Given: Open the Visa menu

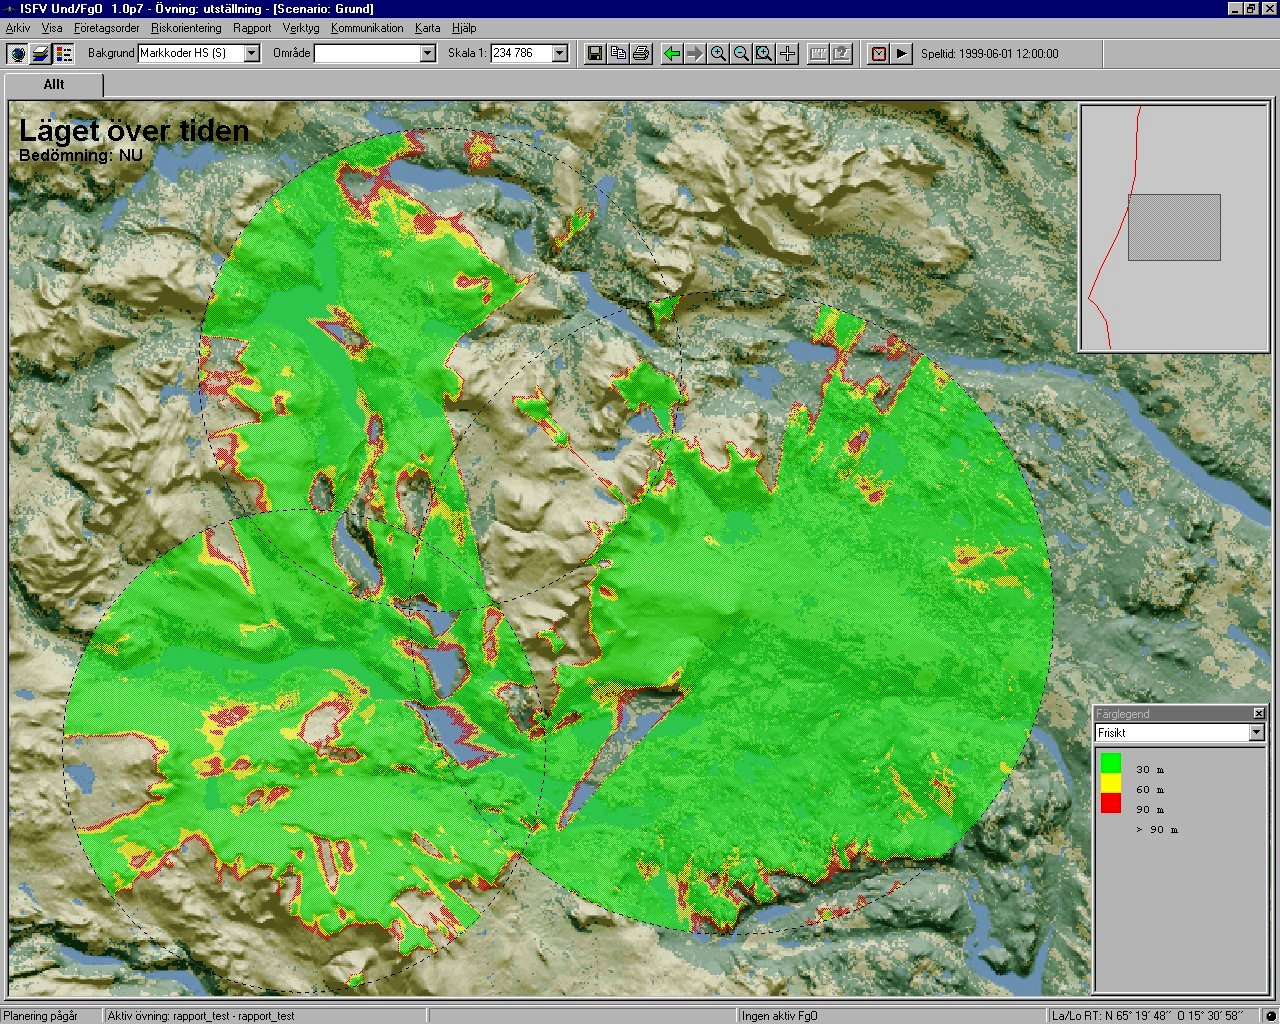Looking at the screenshot, I should coord(52,28).
